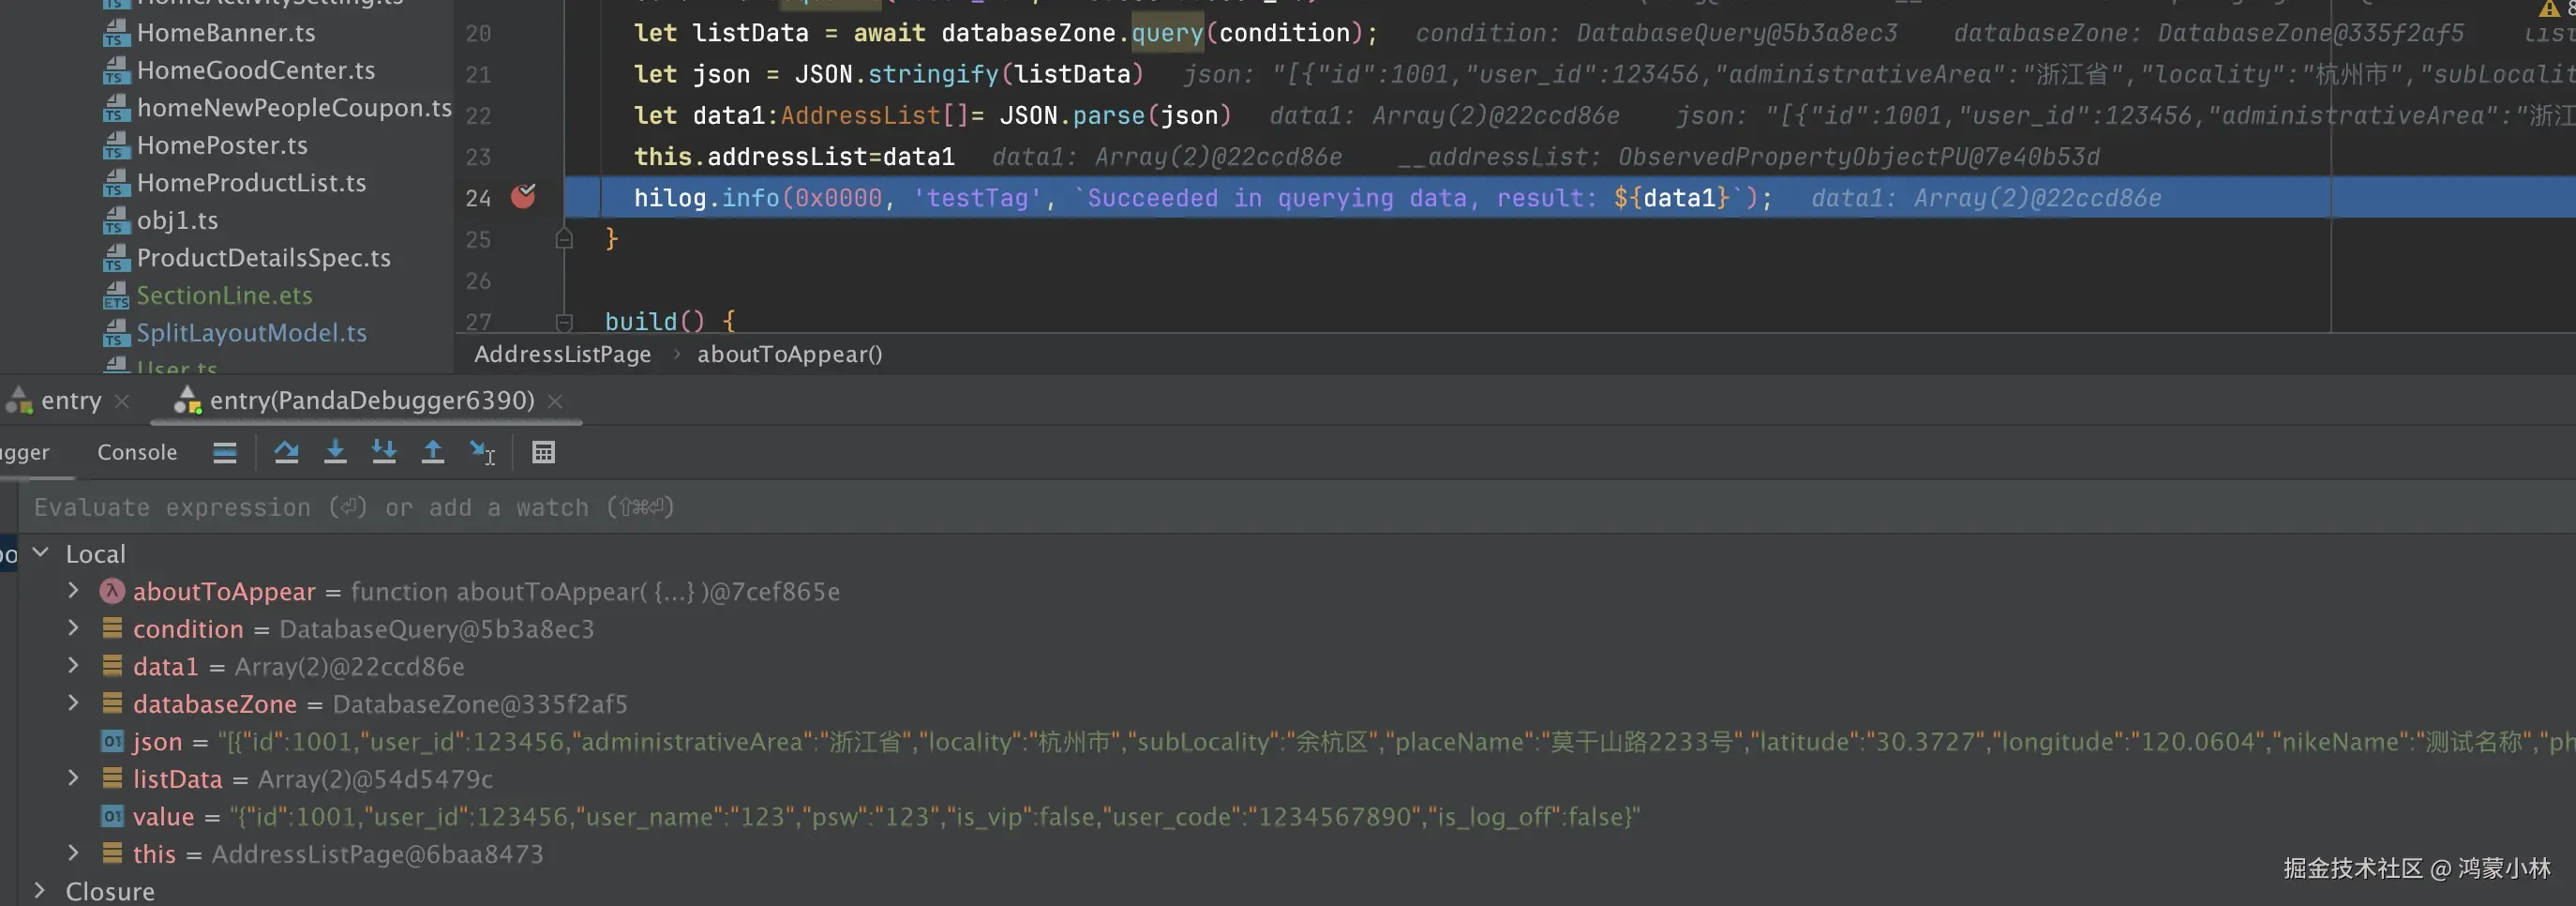Click the Force Step Into icon
2576x906 pixels.
pos(384,452)
